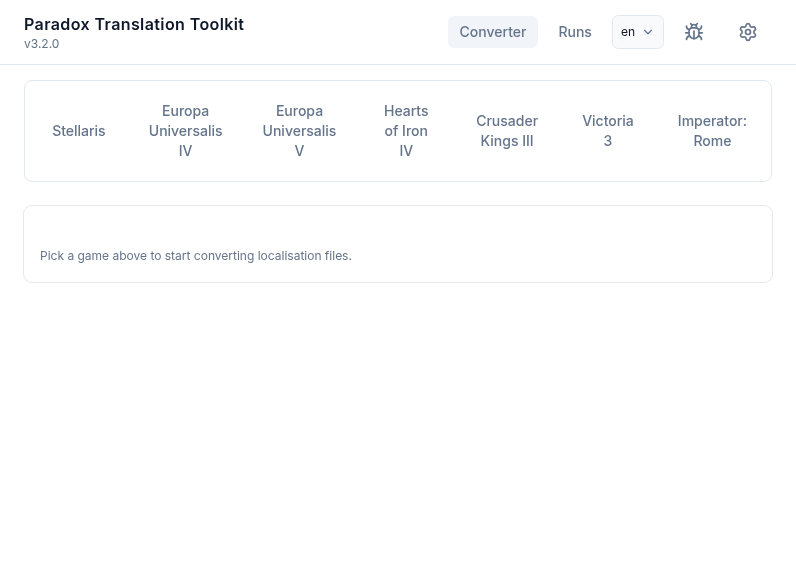Select Victoria 3

(x=608, y=131)
